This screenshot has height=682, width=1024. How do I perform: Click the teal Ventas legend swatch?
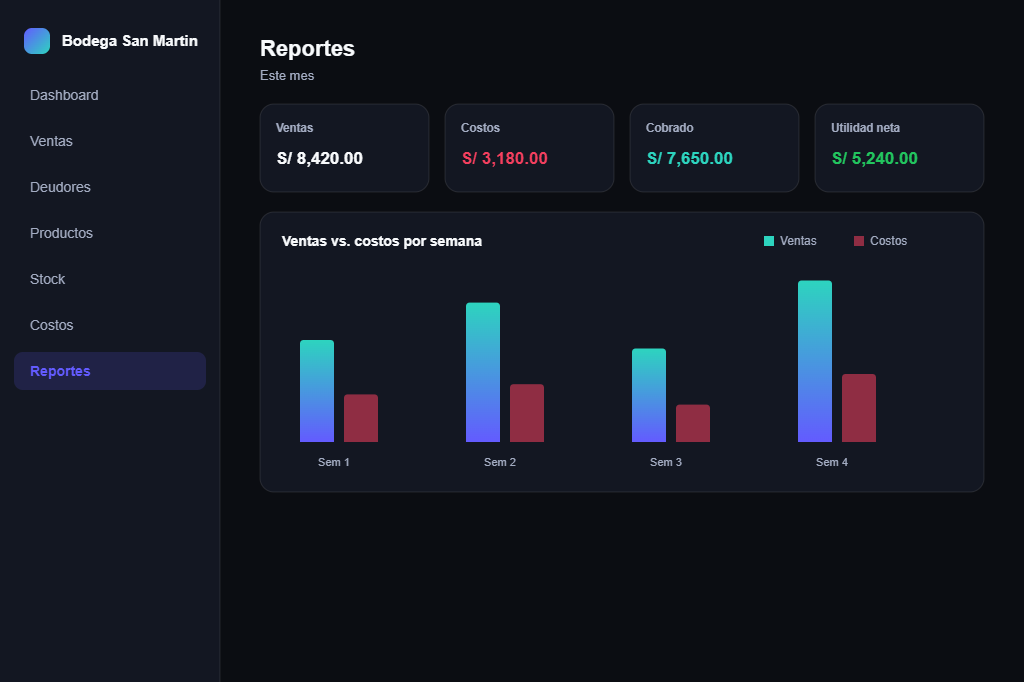(769, 241)
